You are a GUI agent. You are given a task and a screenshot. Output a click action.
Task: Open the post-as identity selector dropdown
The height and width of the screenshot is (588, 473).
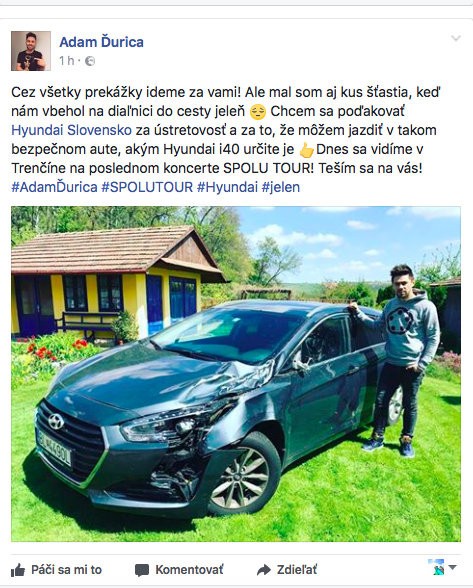click(x=443, y=567)
